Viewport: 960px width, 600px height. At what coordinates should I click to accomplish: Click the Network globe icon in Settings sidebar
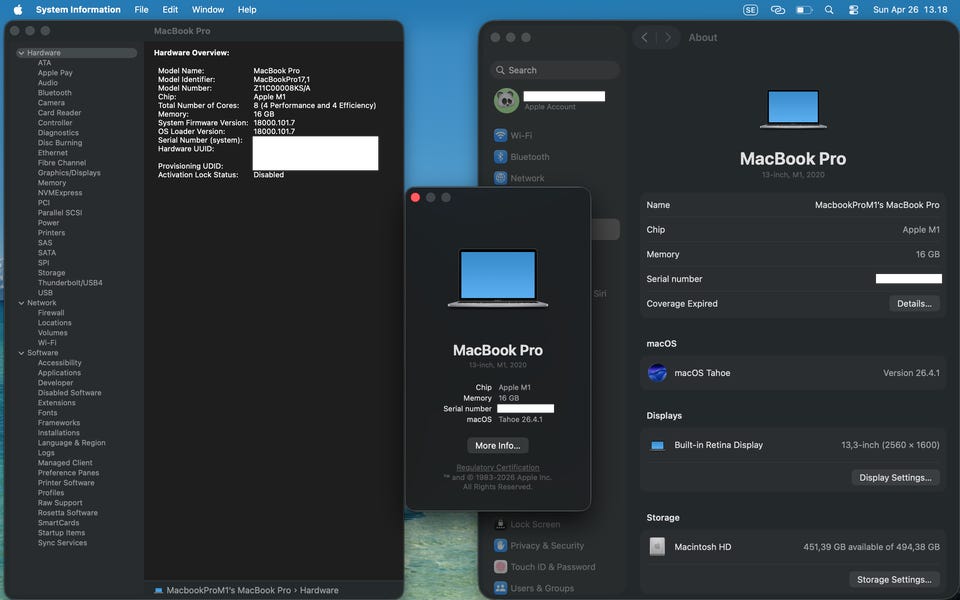[500, 178]
